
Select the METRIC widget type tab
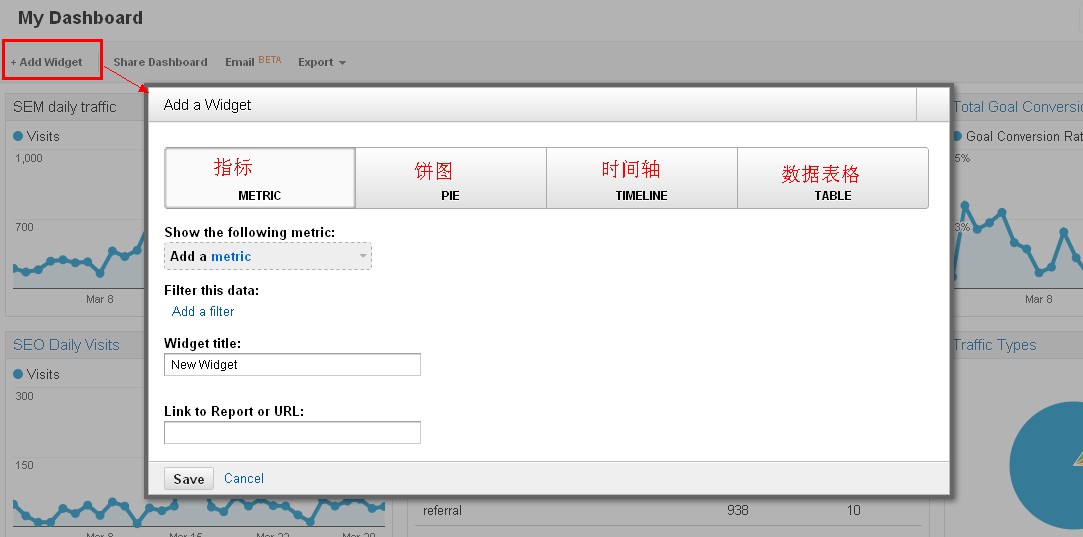click(260, 178)
